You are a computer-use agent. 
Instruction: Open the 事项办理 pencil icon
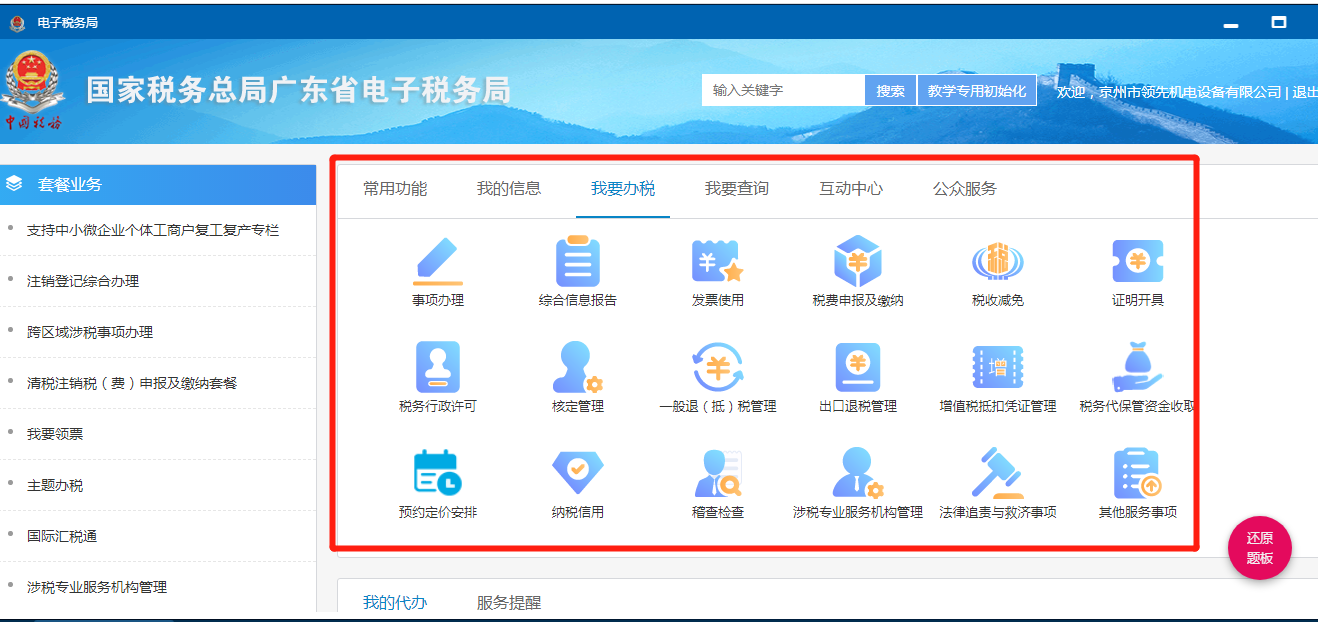pyautogui.click(x=438, y=262)
